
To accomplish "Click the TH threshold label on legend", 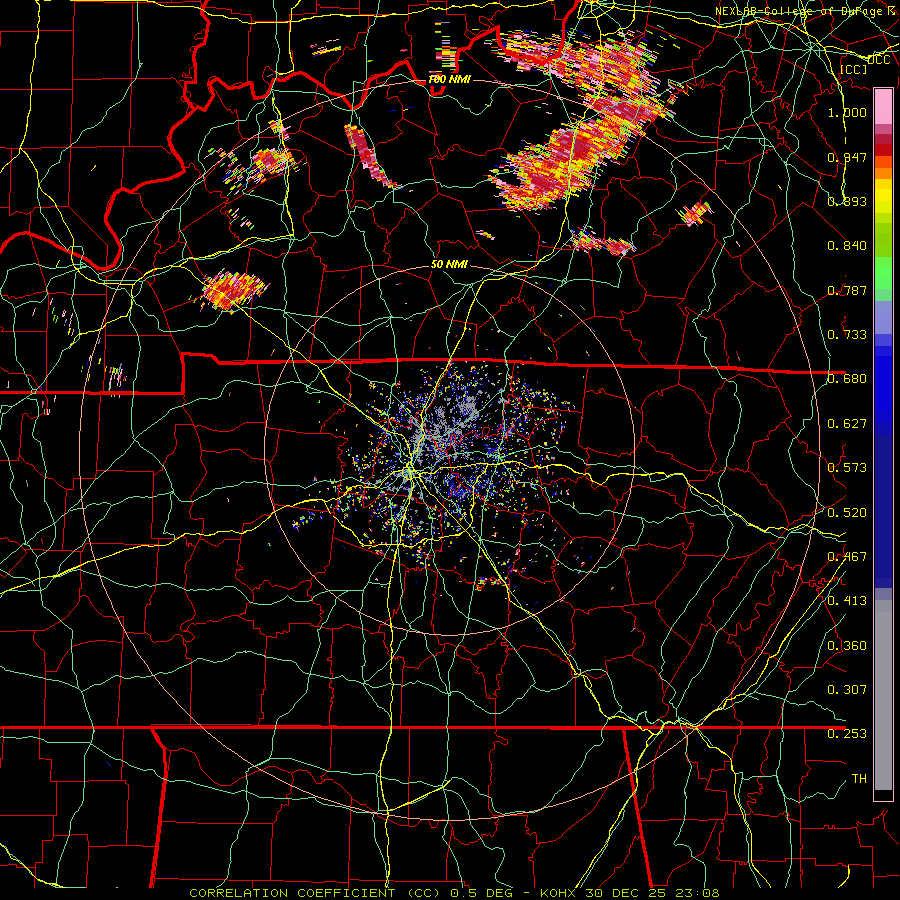I will (859, 778).
